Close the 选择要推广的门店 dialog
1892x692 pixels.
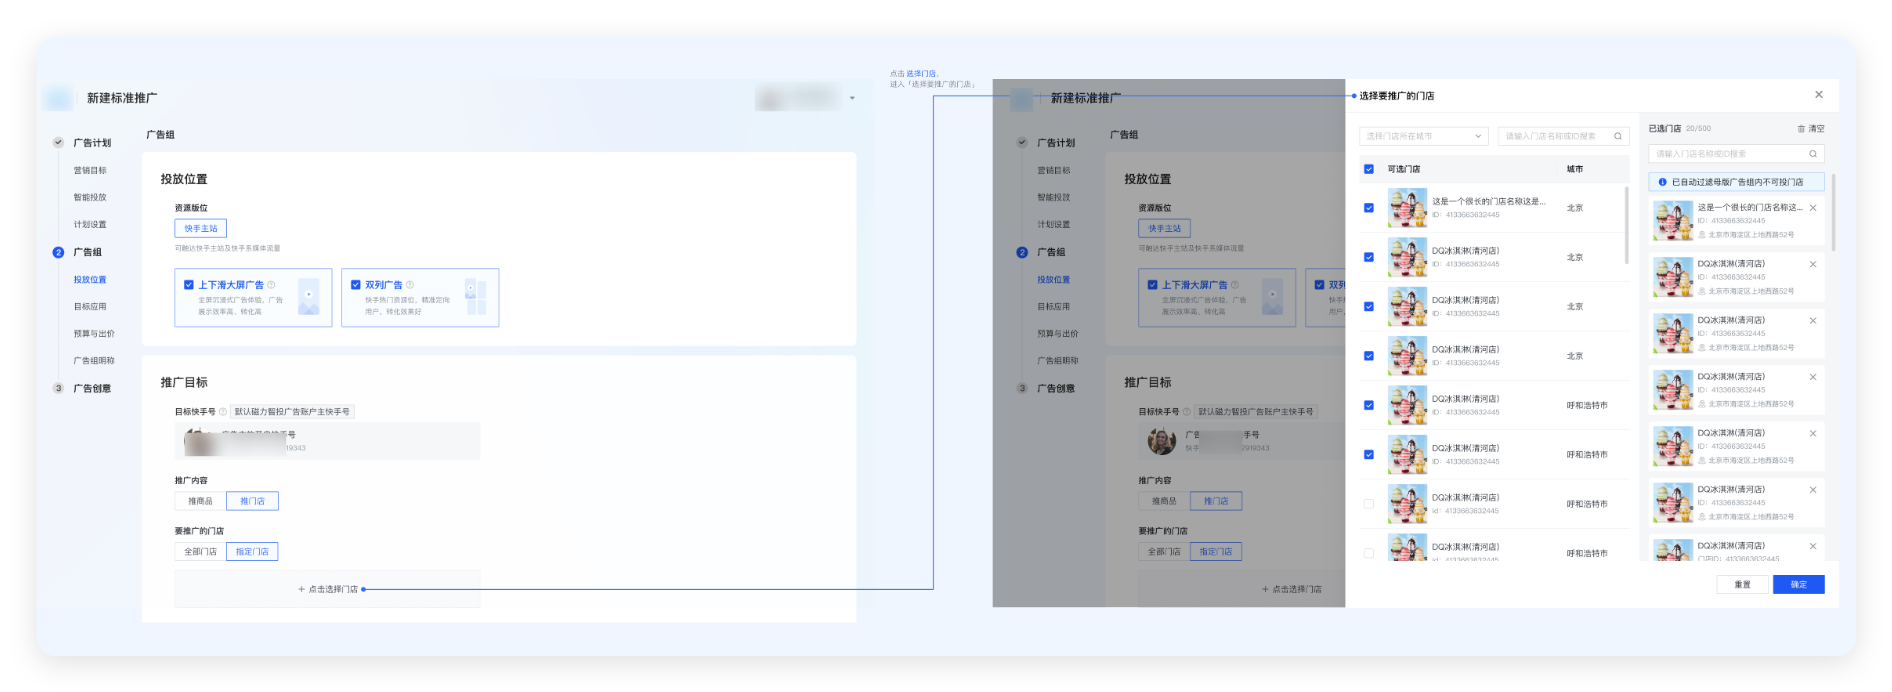[1818, 95]
